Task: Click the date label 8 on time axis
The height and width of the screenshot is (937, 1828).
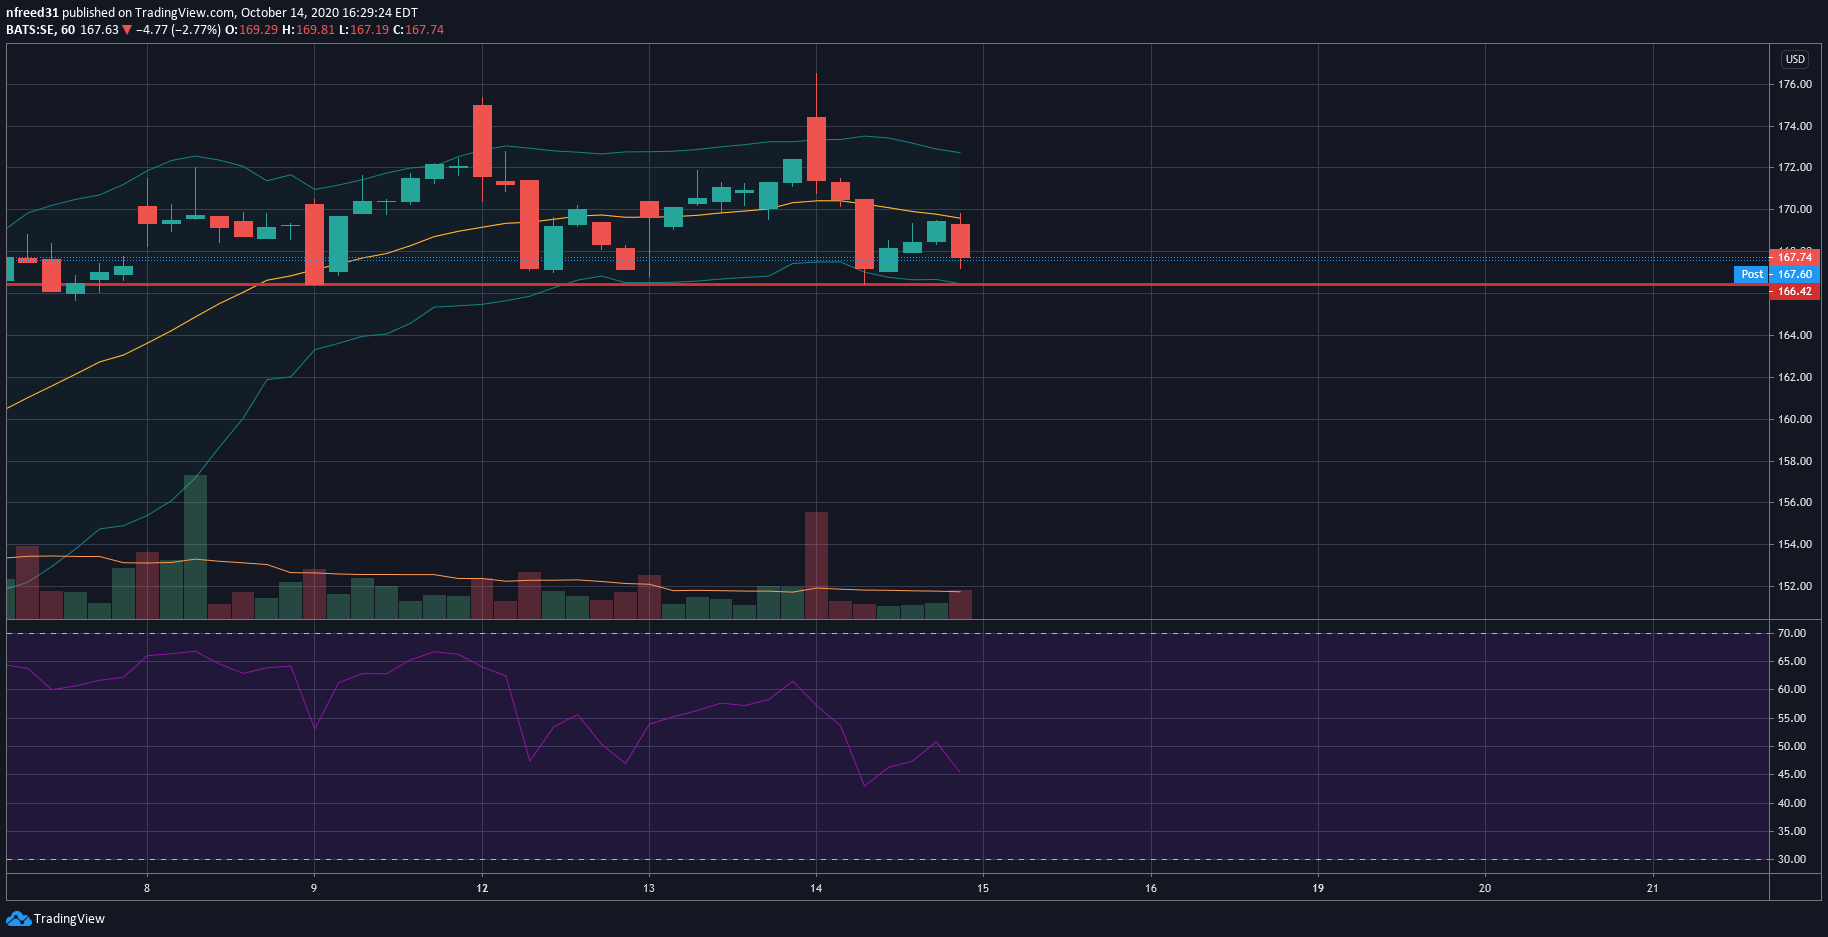Action: [x=147, y=888]
